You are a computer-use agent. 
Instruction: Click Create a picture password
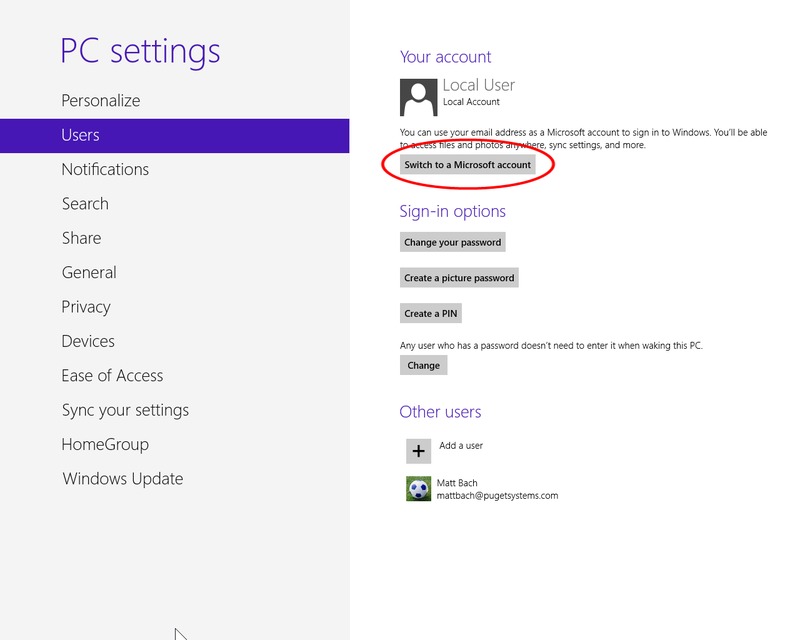click(459, 278)
